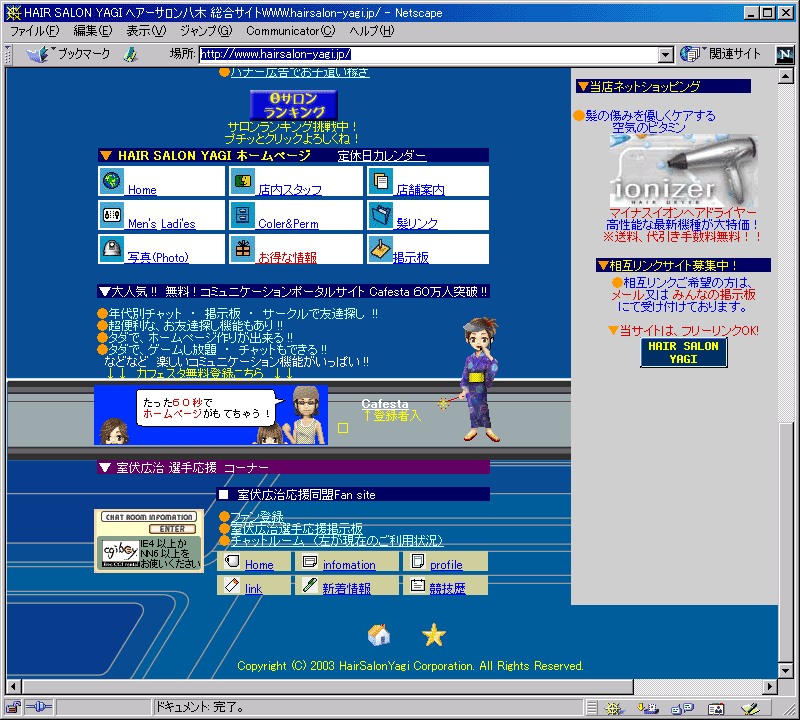Screen dimensions: 800x720
Task: Expand the location URL dropdown arrow
Action: (x=665, y=55)
